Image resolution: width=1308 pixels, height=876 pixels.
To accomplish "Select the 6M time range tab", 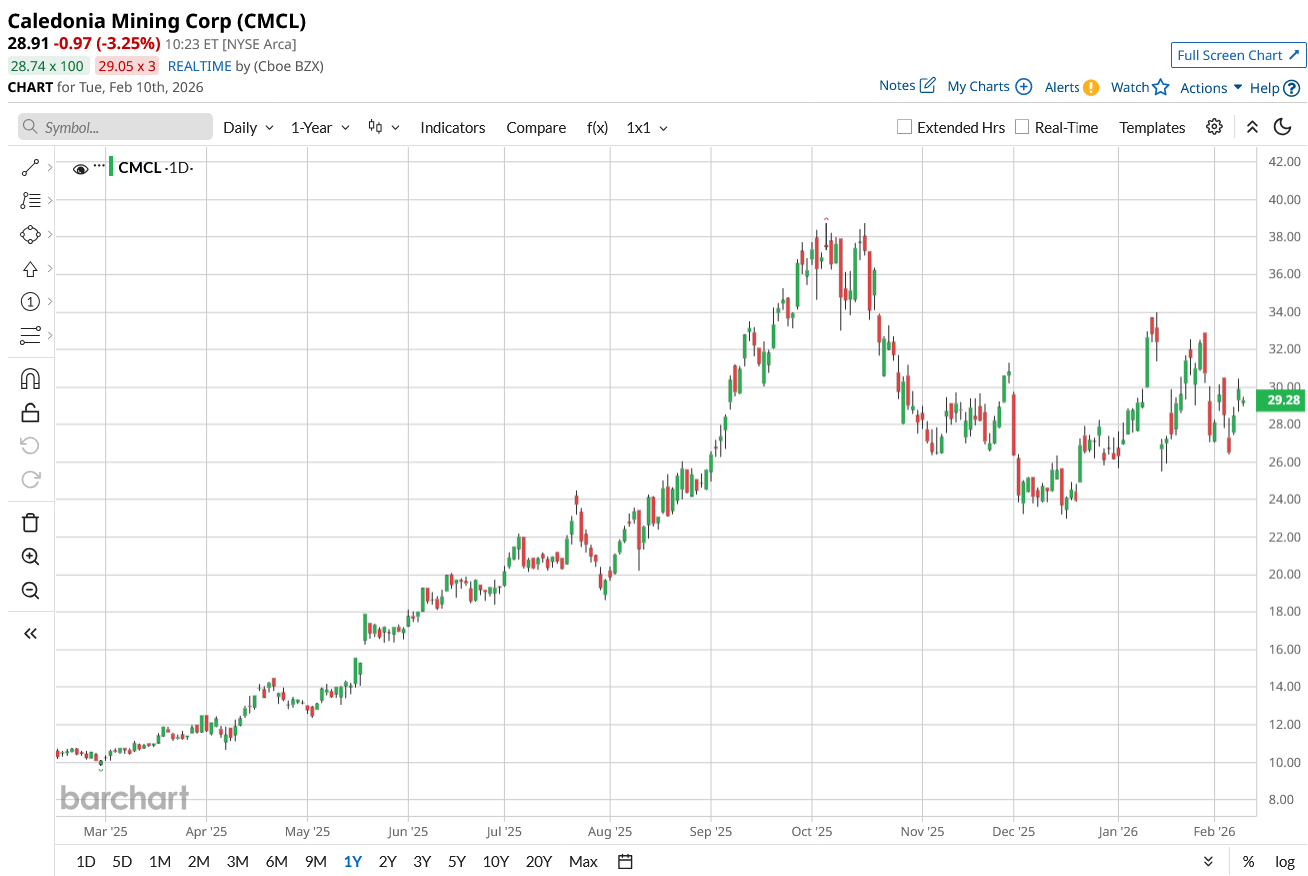I will tap(276, 861).
